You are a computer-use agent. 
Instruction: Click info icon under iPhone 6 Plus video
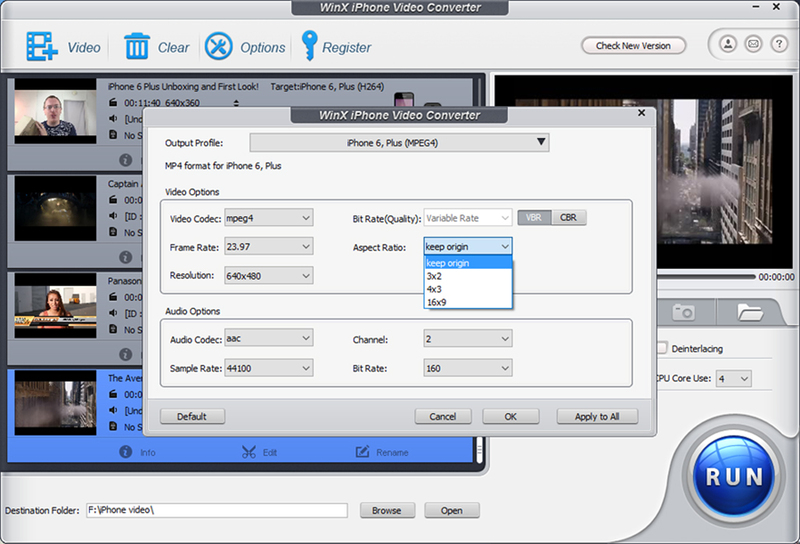[126, 160]
